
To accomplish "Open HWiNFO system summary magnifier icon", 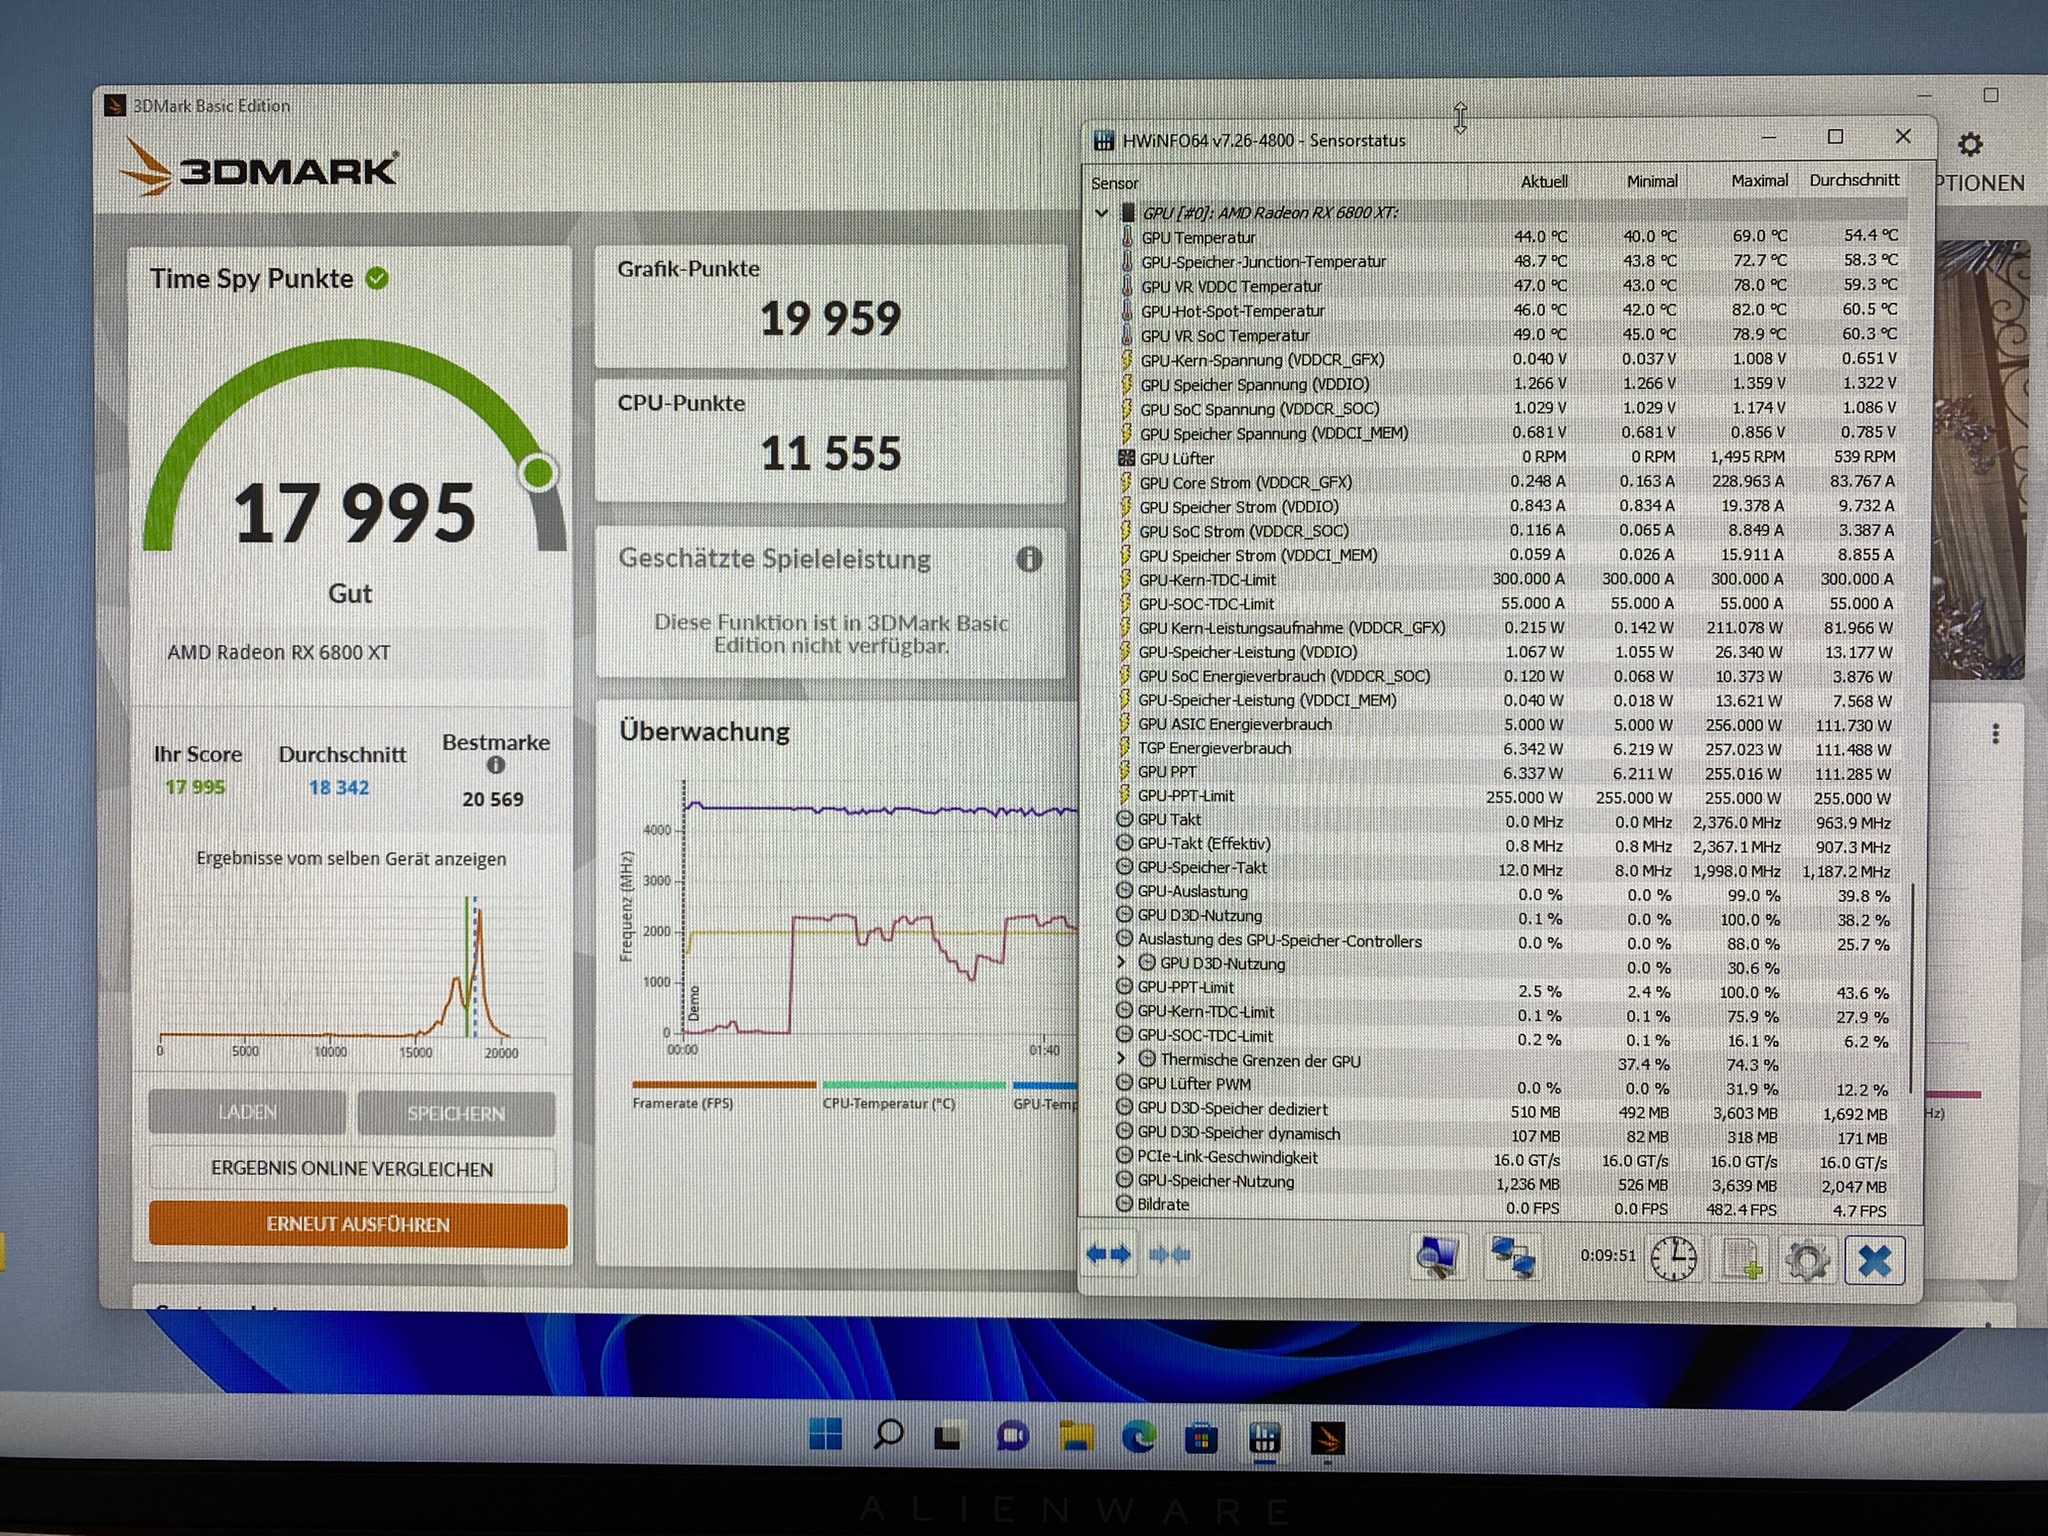I will point(1438,1257).
